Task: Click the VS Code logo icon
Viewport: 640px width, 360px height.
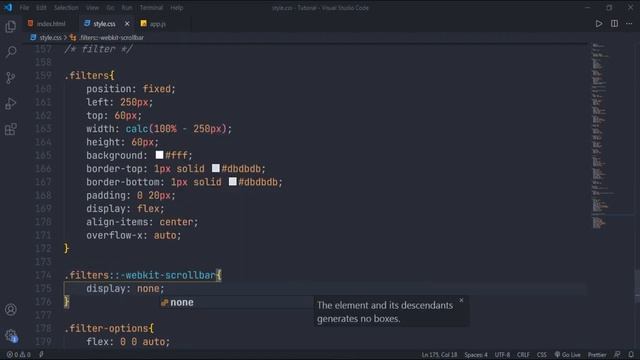Action: point(8,7)
